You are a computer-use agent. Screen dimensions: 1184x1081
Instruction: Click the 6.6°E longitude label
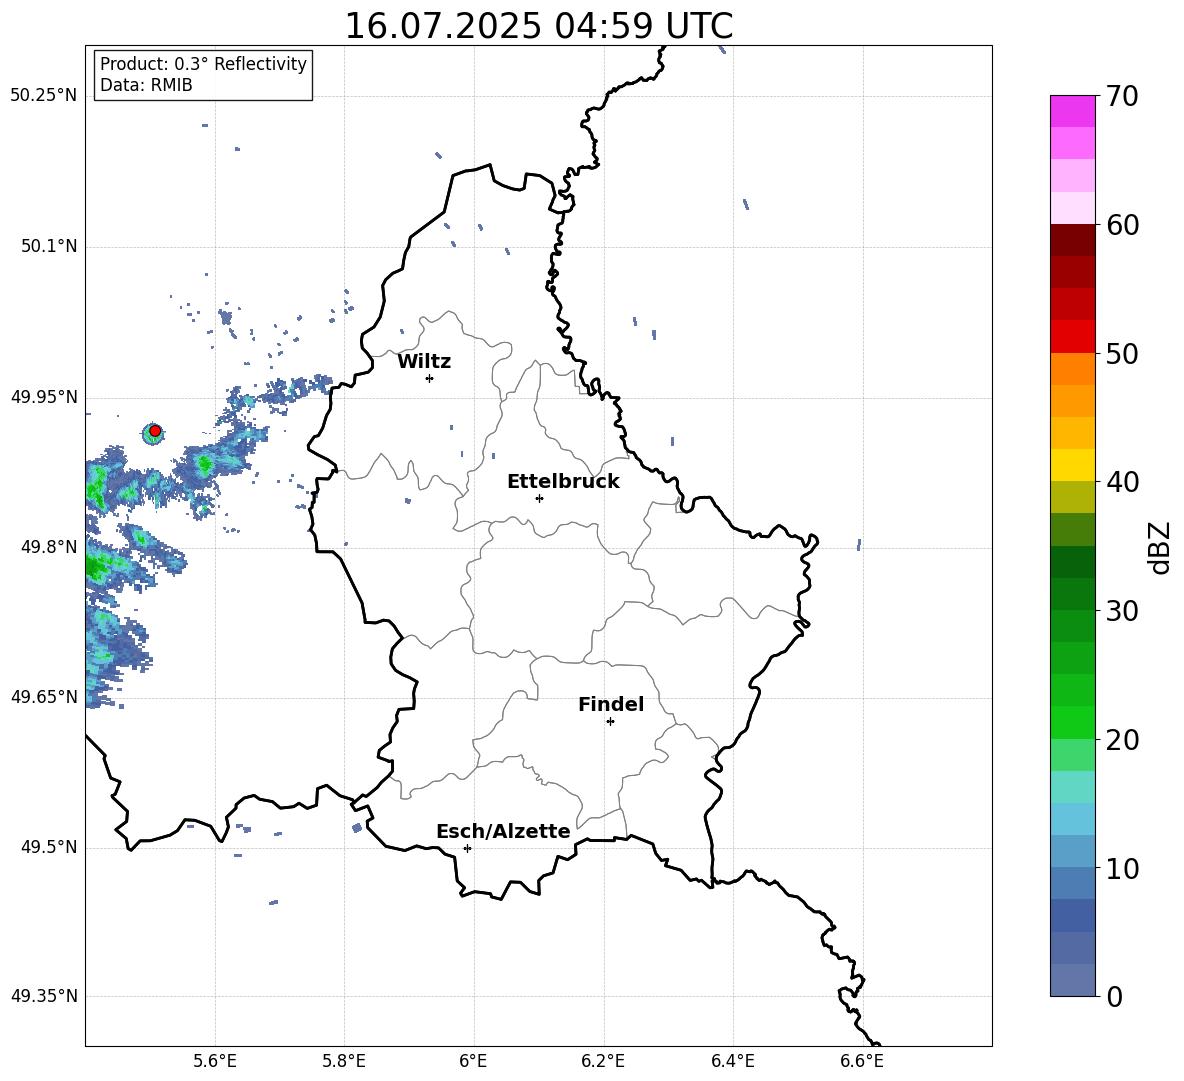862,1061
